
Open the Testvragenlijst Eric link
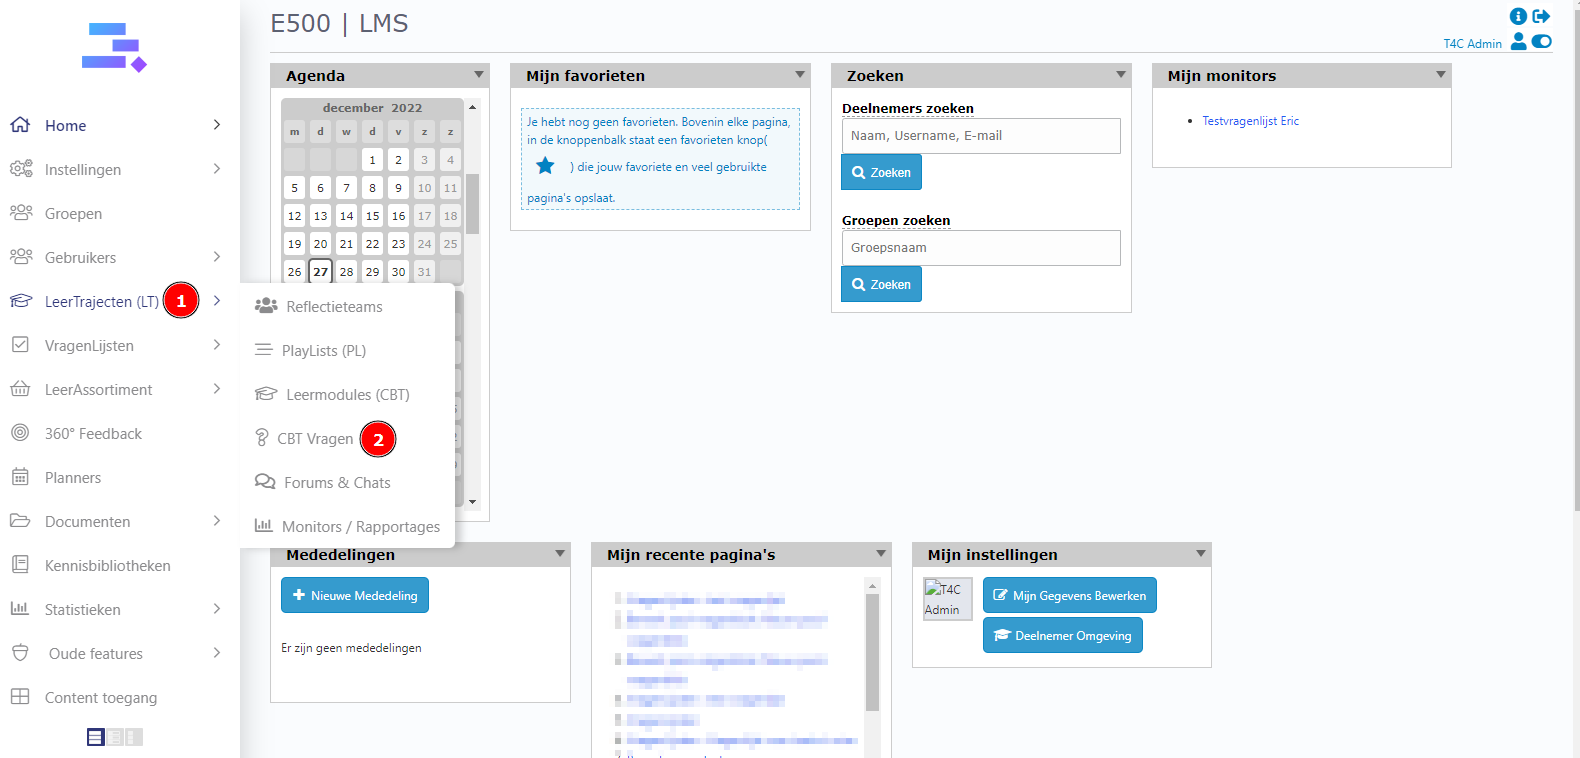tap(1250, 121)
